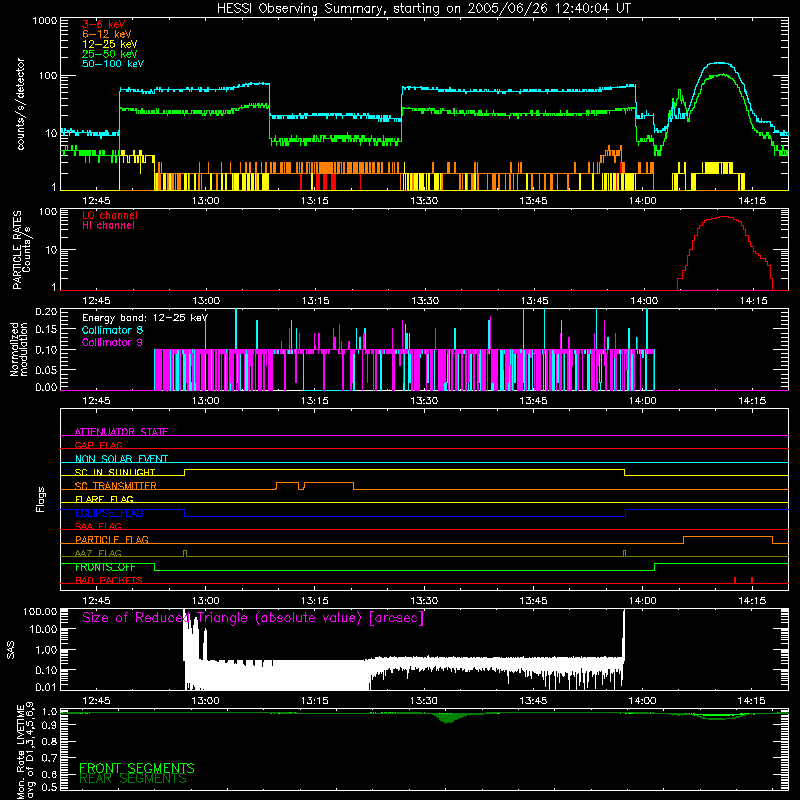Select the ECLIPSE_FLAG label
The height and width of the screenshot is (800, 800).
tap(109, 513)
